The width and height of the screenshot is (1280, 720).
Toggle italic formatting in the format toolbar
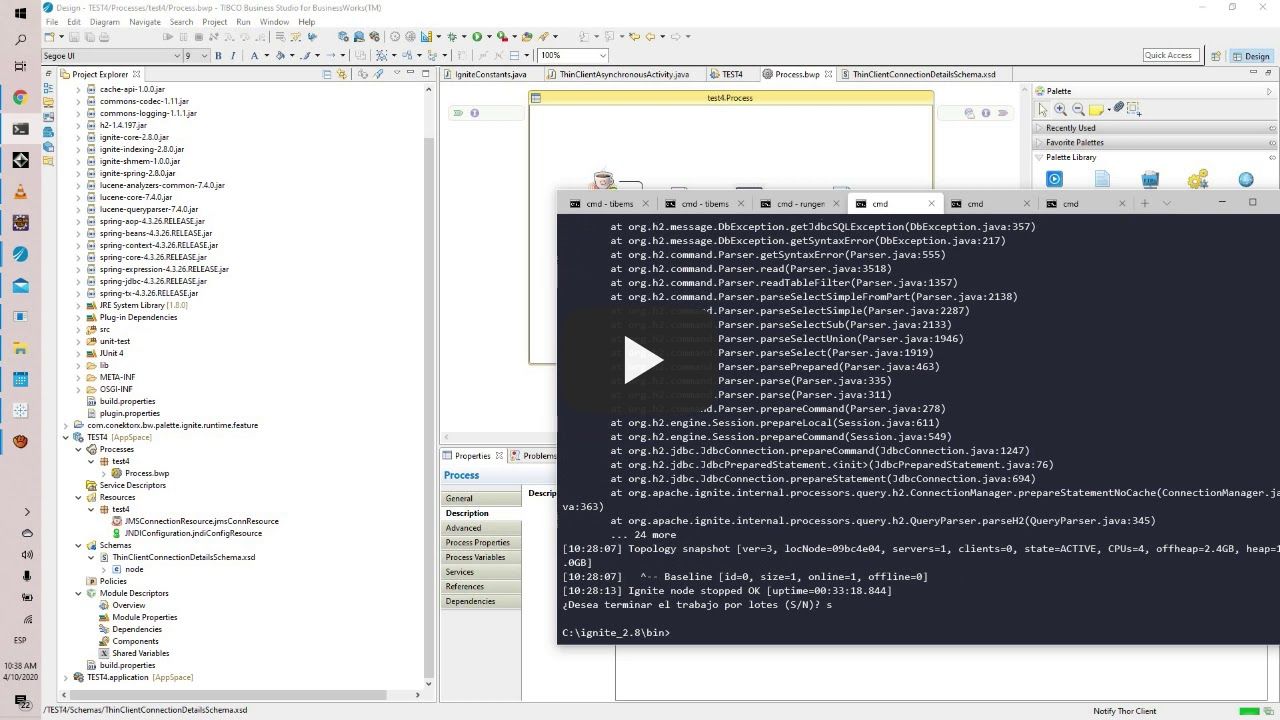[233, 55]
